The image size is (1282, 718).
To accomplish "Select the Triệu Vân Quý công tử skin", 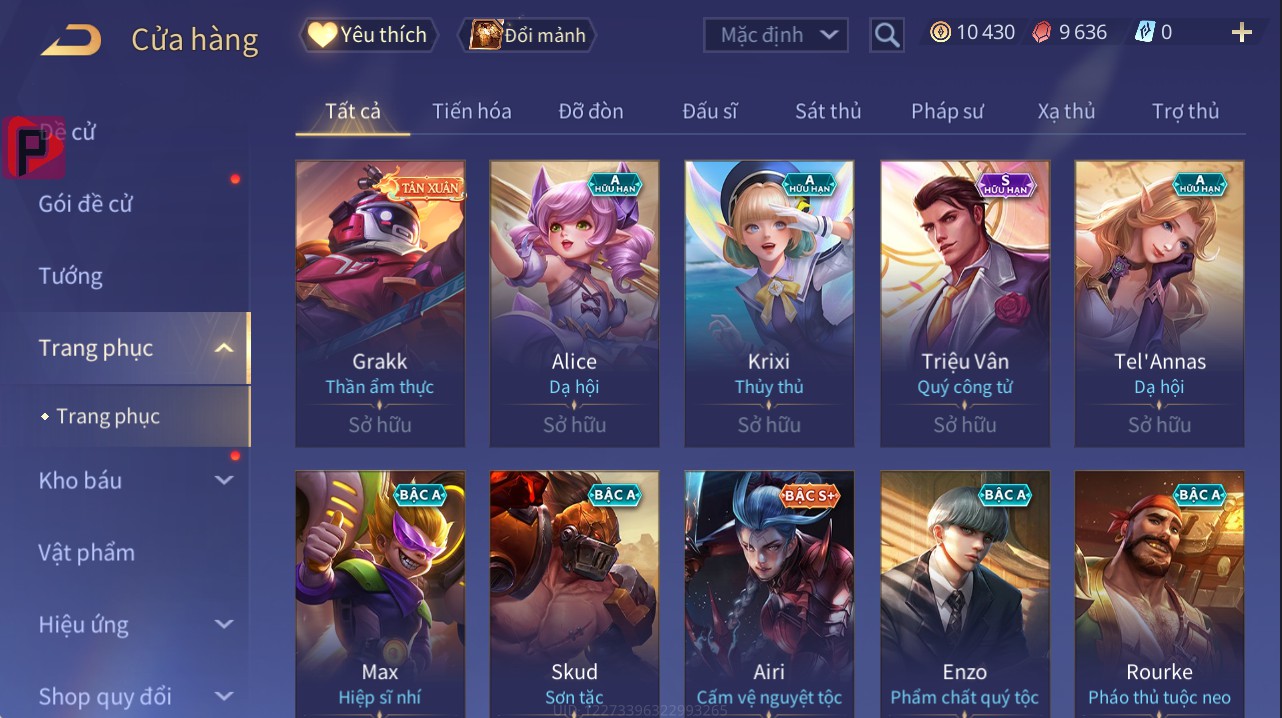I will click(x=965, y=303).
